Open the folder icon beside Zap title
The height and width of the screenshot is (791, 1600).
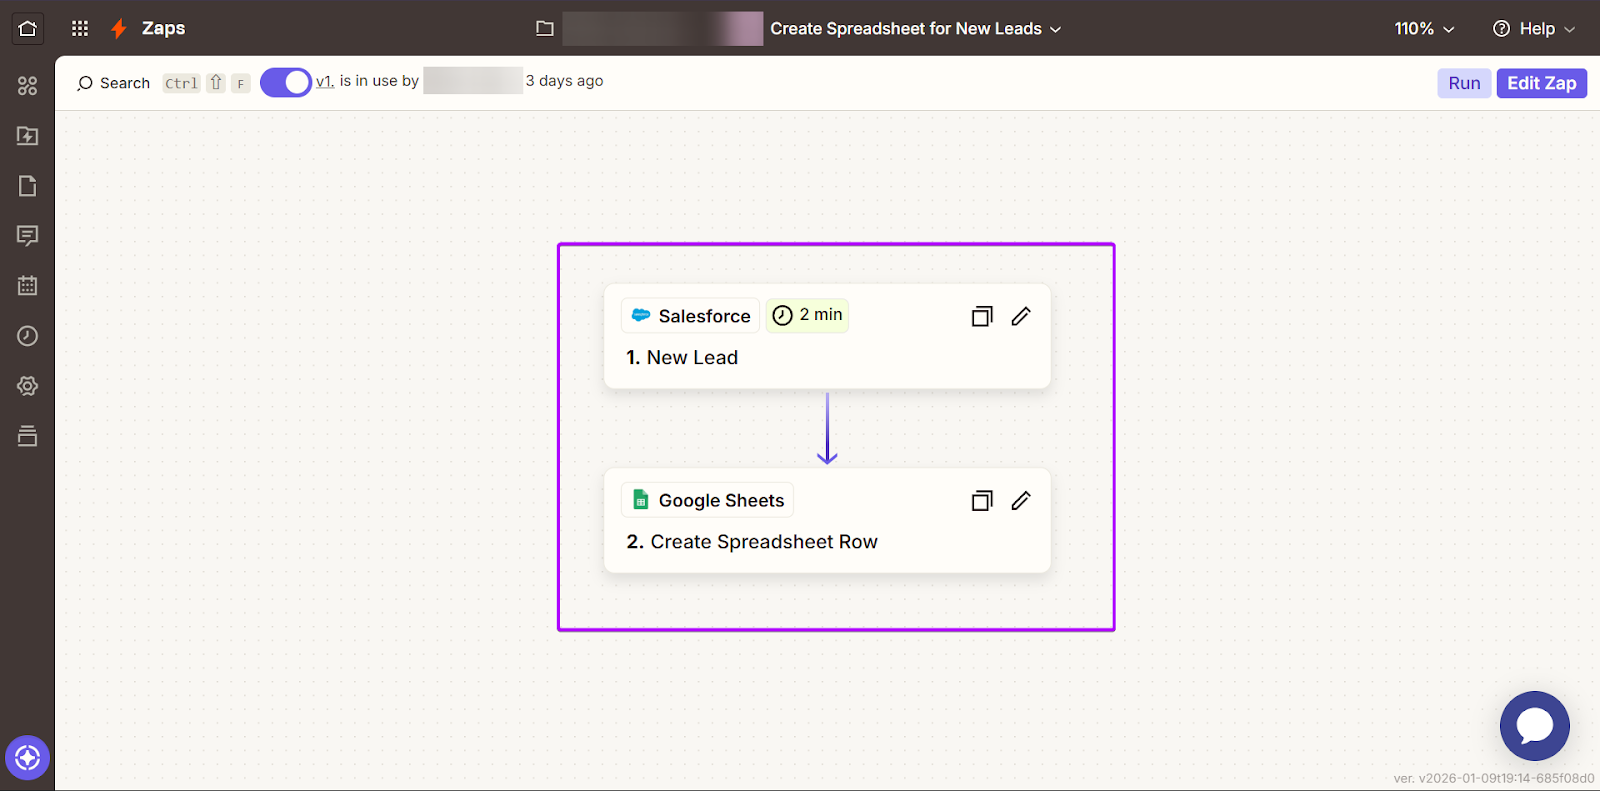pos(545,28)
